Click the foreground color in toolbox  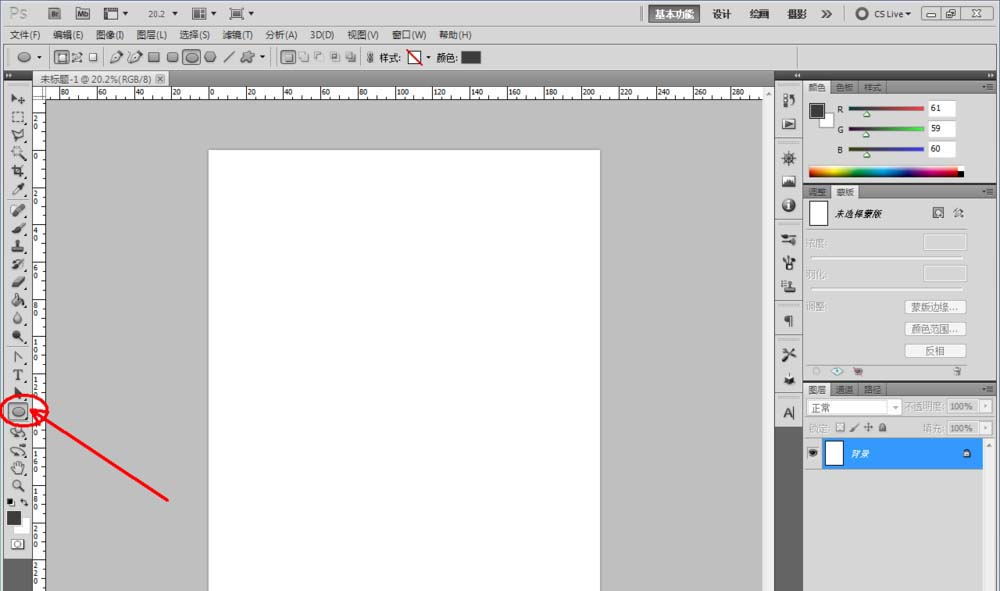pos(14,518)
